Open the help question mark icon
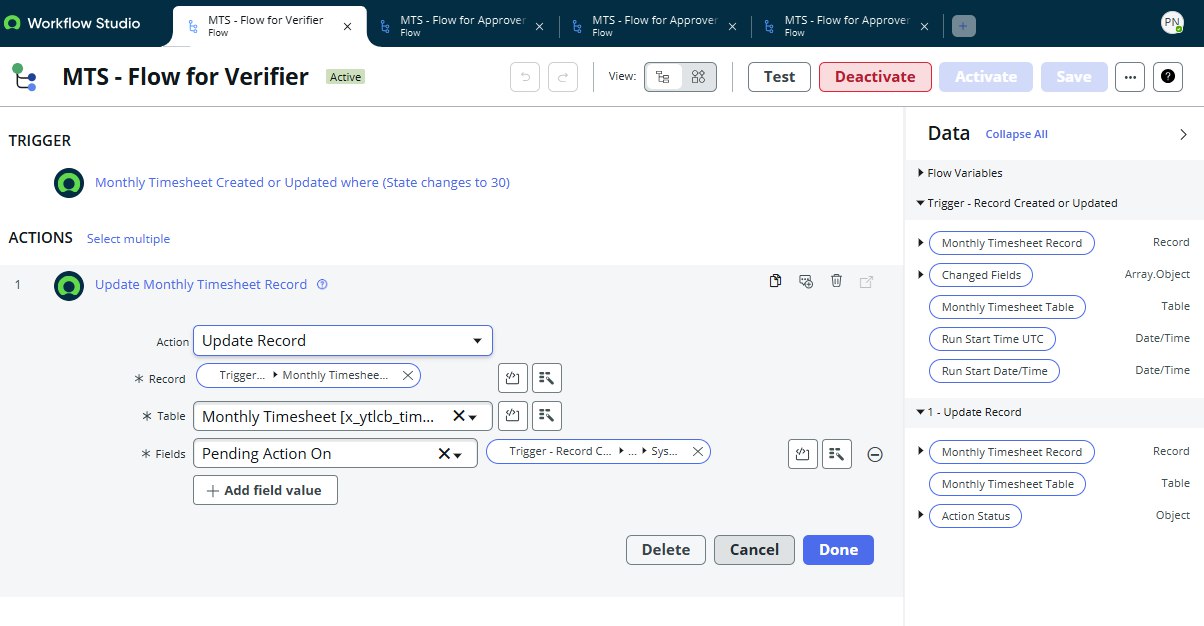This screenshot has height=626, width=1204. click(1168, 77)
